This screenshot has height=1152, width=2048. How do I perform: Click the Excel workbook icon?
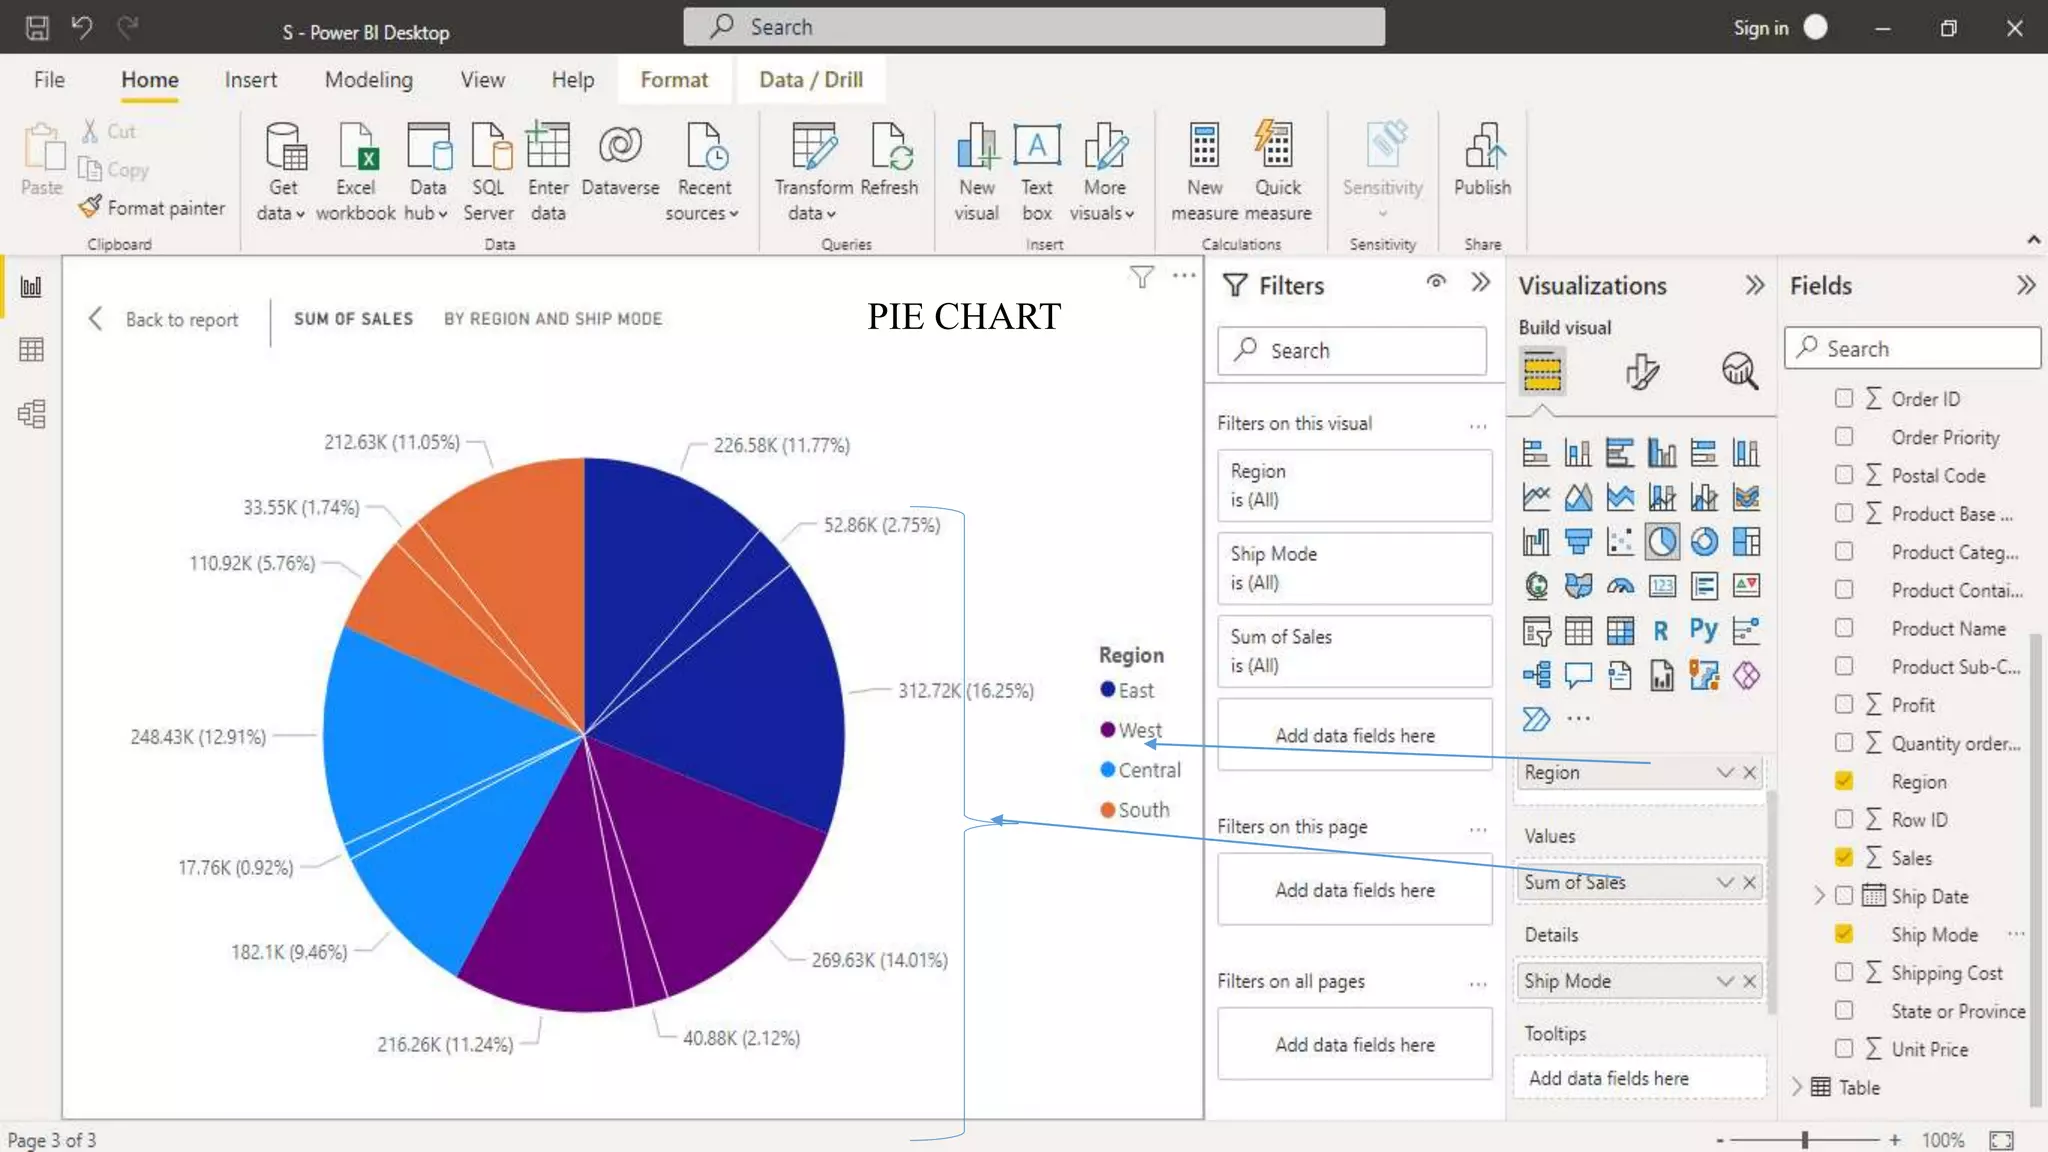pyautogui.click(x=356, y=146)
